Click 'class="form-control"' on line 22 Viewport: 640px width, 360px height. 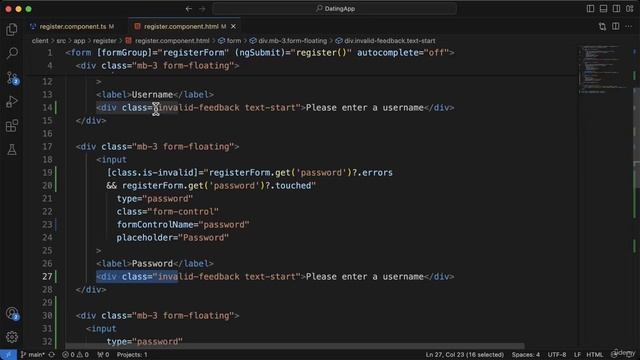tap(167, 212)
